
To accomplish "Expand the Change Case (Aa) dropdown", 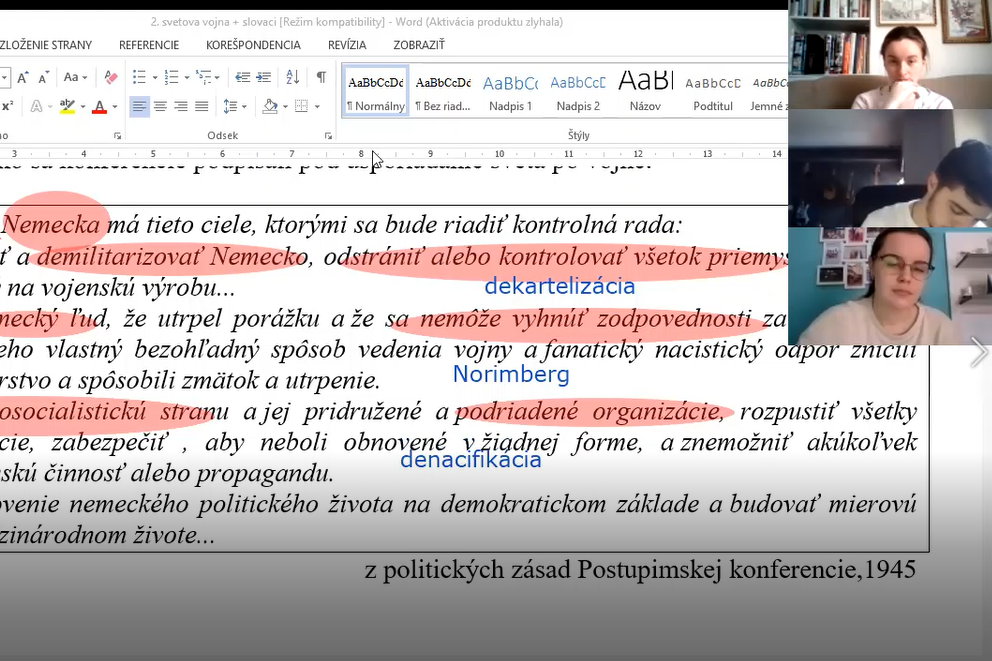I will point(75,77).
